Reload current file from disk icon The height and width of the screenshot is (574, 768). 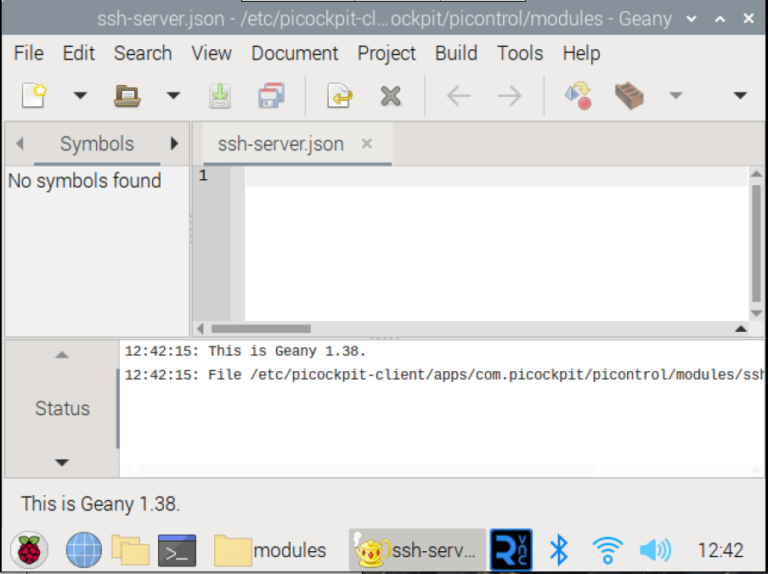click(x=339, y=95)
